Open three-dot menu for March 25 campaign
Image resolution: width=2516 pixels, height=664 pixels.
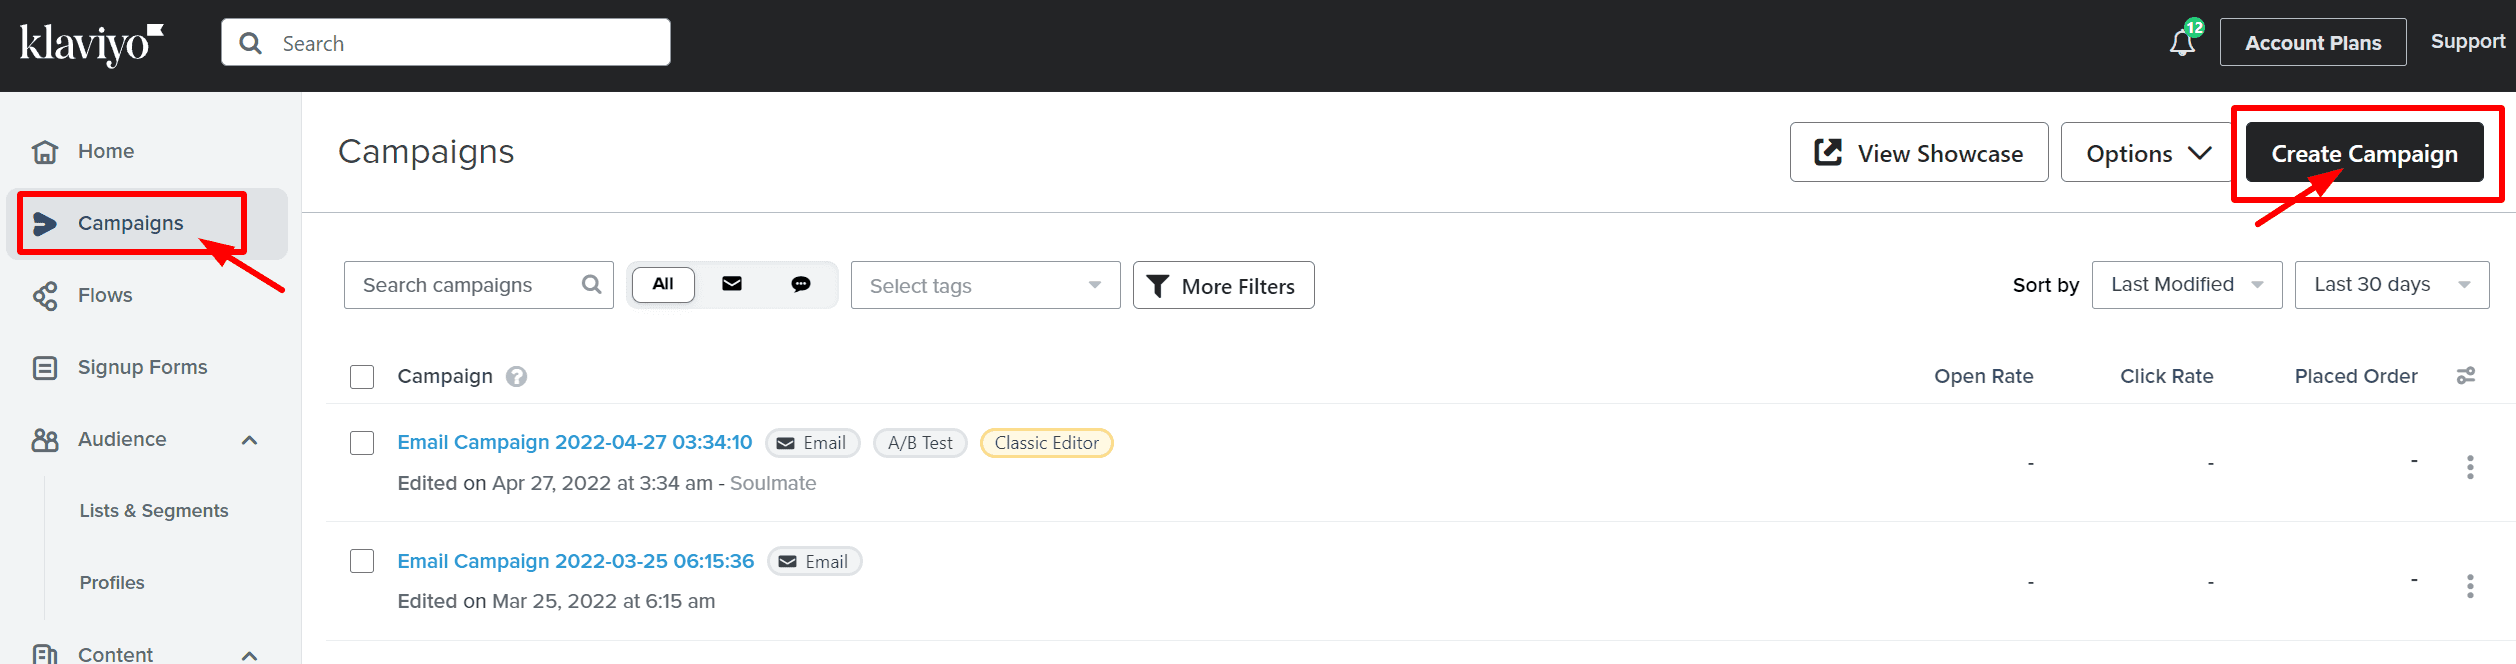pos(2470,586)
